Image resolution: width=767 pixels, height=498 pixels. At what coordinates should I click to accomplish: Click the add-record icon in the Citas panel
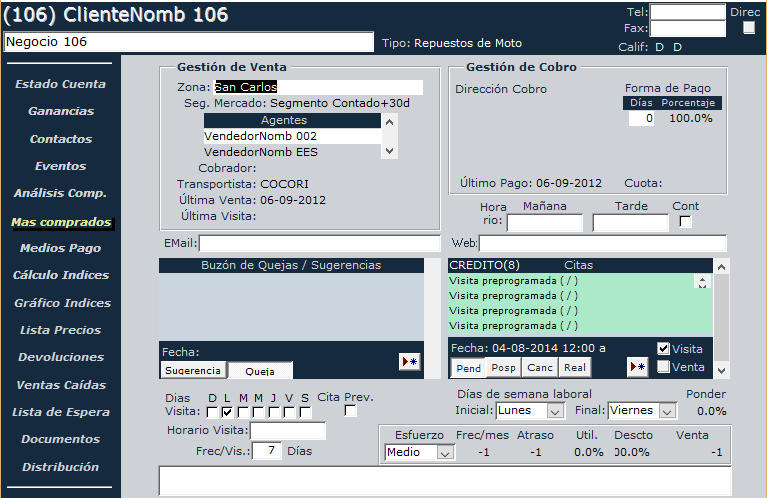coord(637,367)
